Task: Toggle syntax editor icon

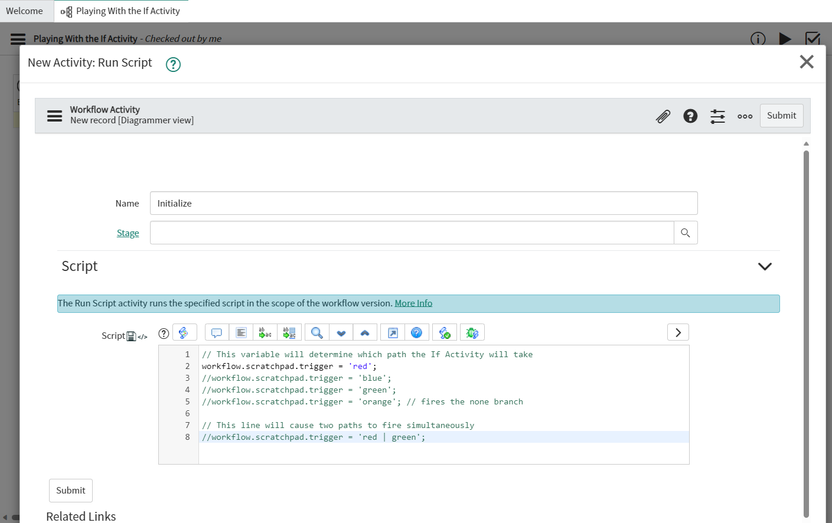Action: [x=184, y=333]
